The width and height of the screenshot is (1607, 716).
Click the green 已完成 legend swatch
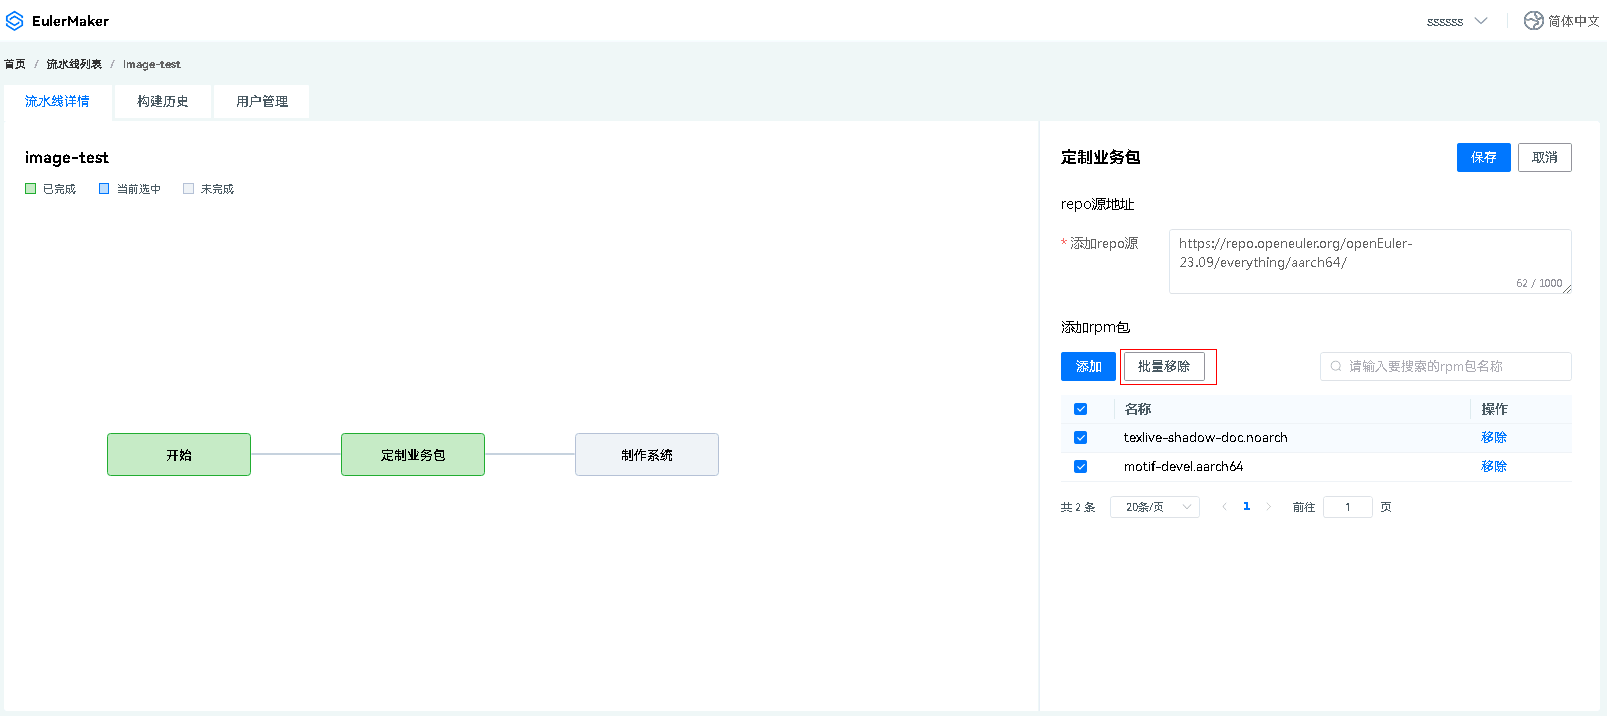[x=31, y=189]
